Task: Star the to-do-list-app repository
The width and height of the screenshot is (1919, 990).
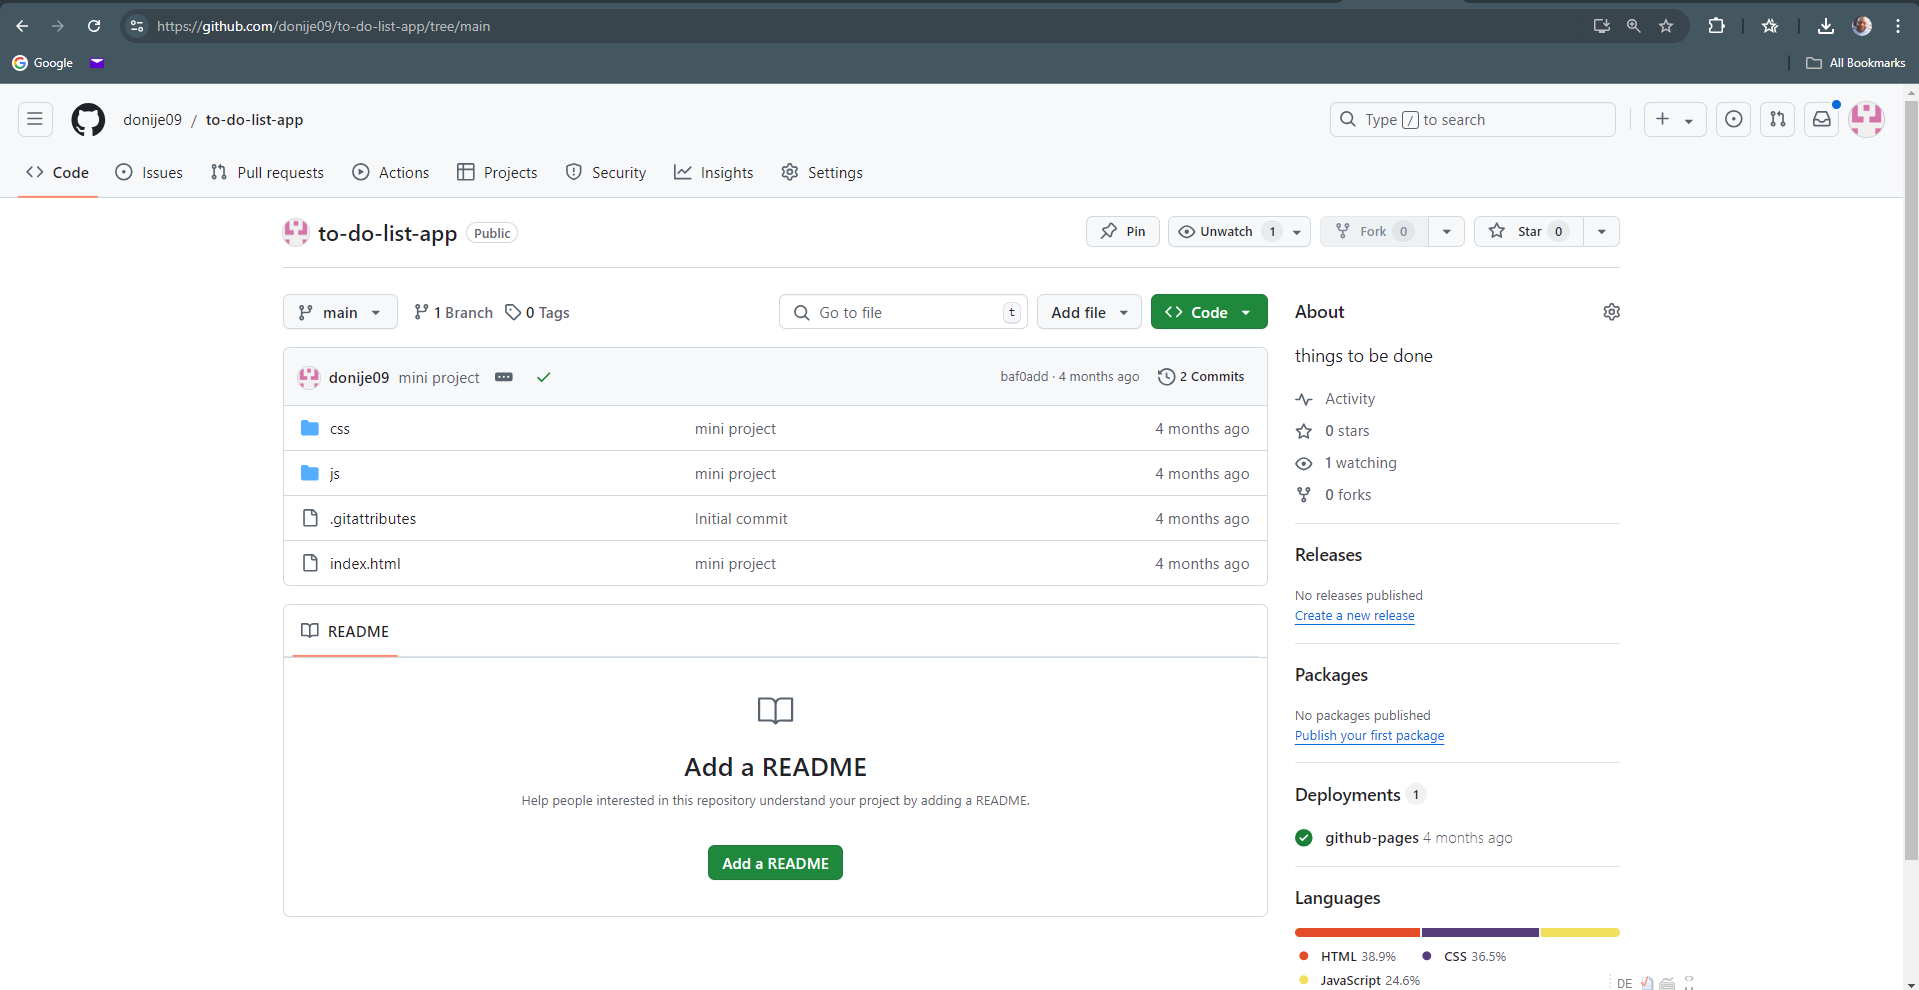Action: point(1529,232)
